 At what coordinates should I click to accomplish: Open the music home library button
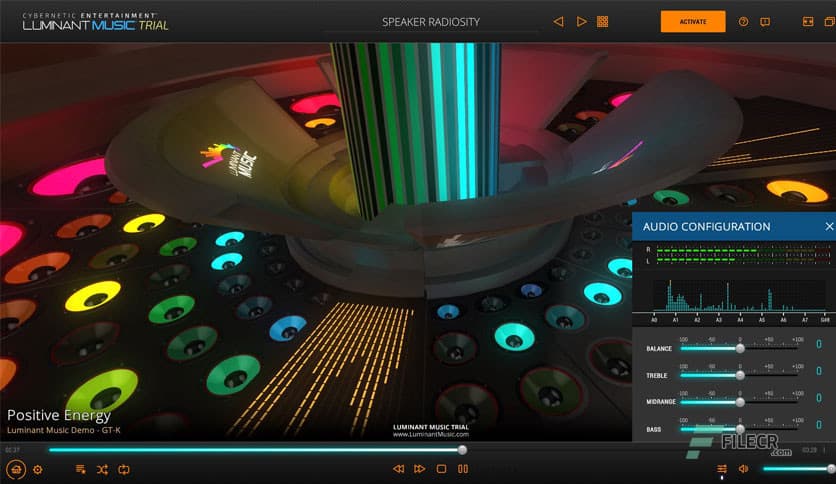(16, 470)
